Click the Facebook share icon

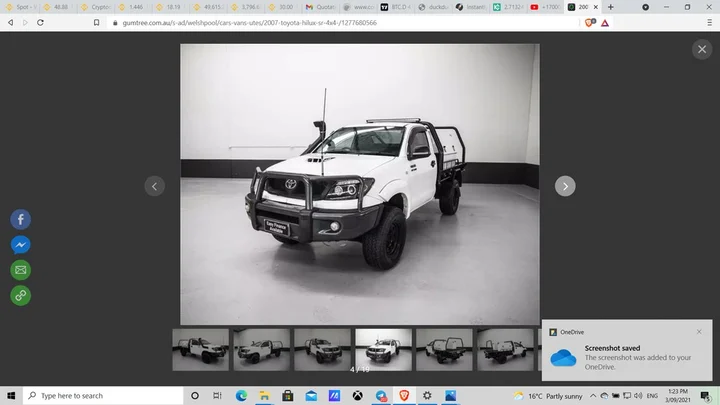tap(20, 220)
